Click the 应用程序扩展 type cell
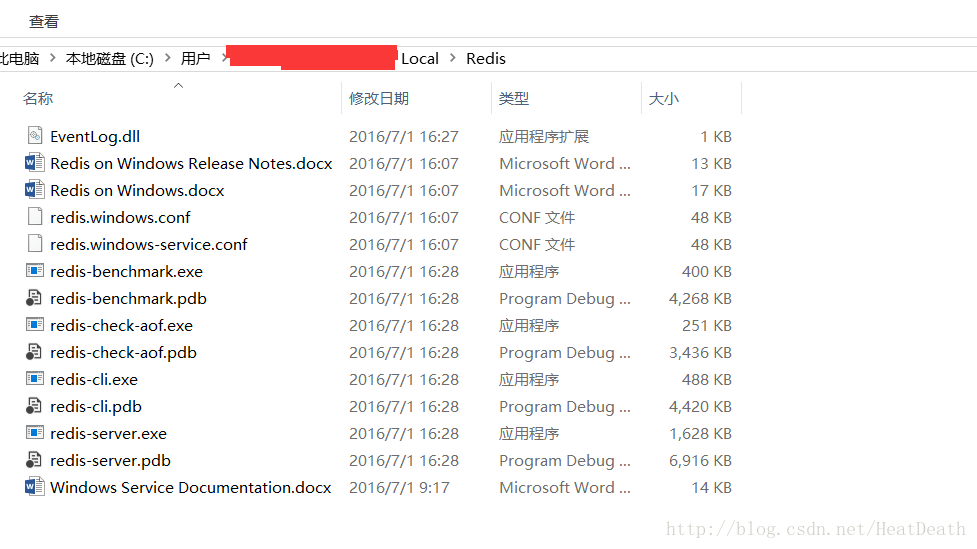Screen dimensions: 977x549 coord(544,136)
